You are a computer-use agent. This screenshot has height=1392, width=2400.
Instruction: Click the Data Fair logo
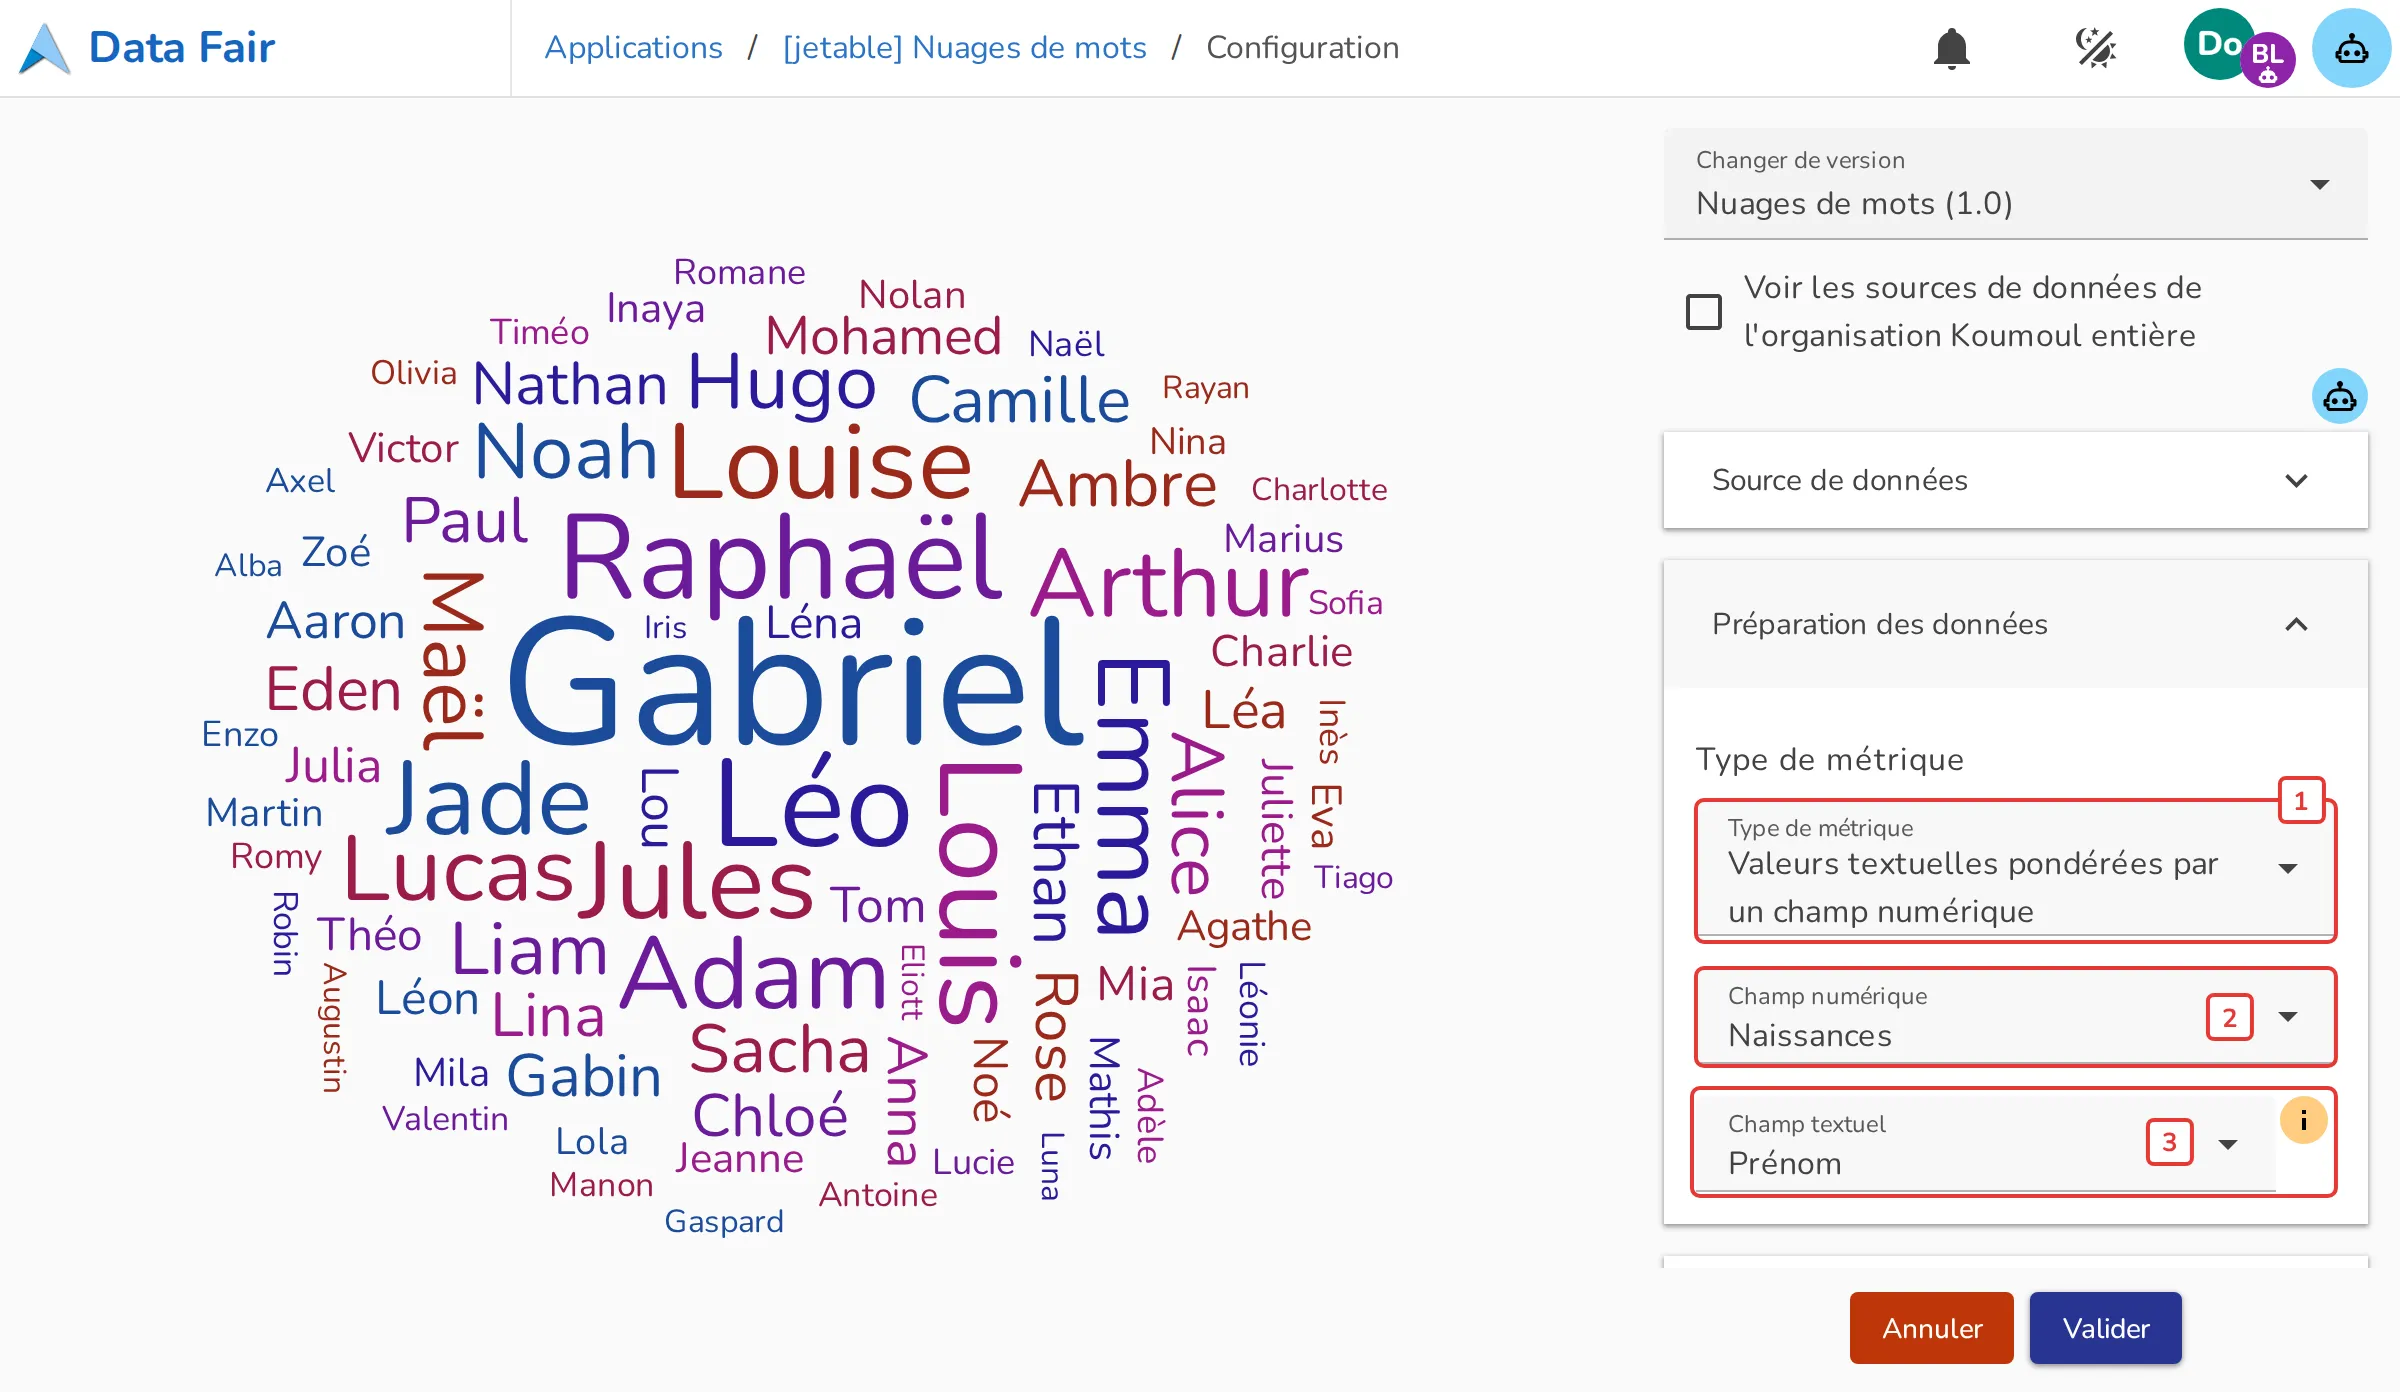[x=45, y=48]
